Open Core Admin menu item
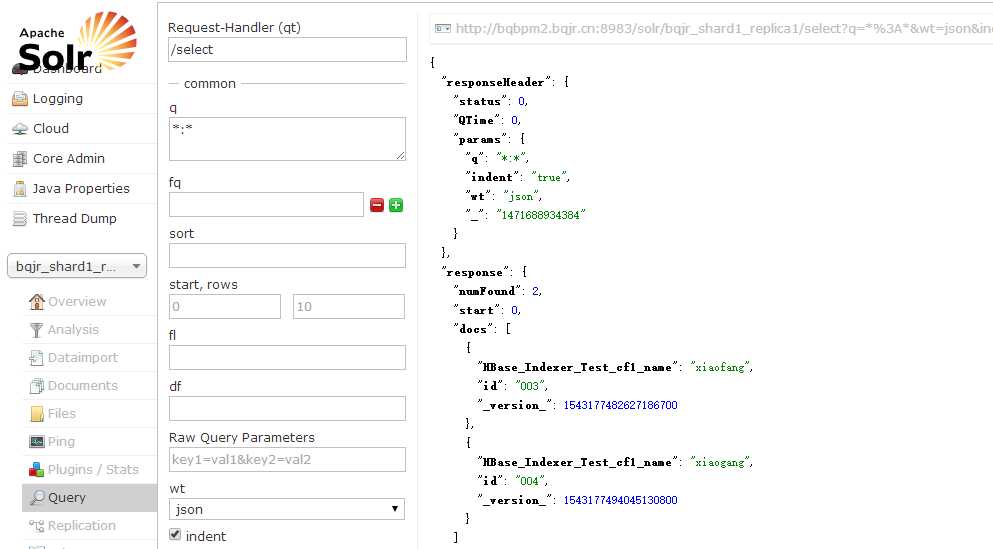 pos(69,158)
